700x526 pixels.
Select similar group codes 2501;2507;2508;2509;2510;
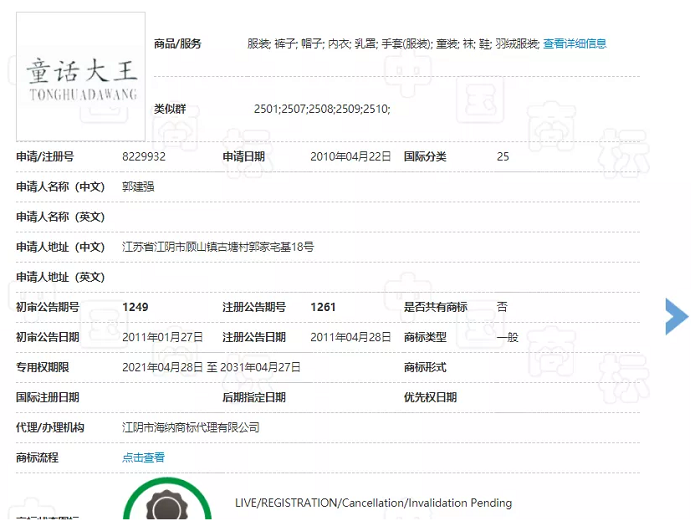click(x=322, y=109)
